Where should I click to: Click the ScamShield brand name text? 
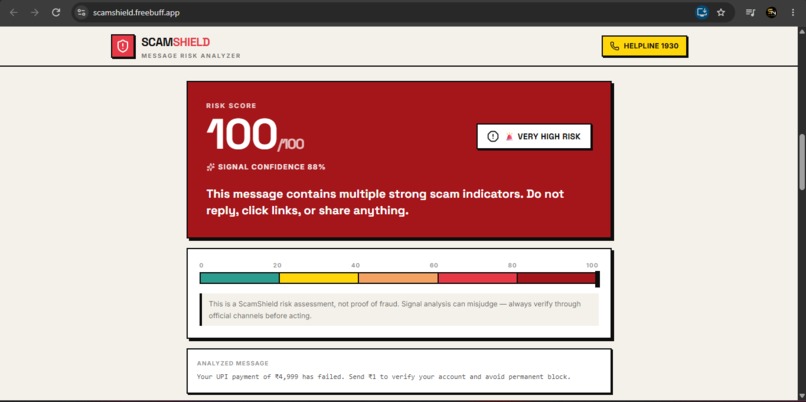point(175,43)
